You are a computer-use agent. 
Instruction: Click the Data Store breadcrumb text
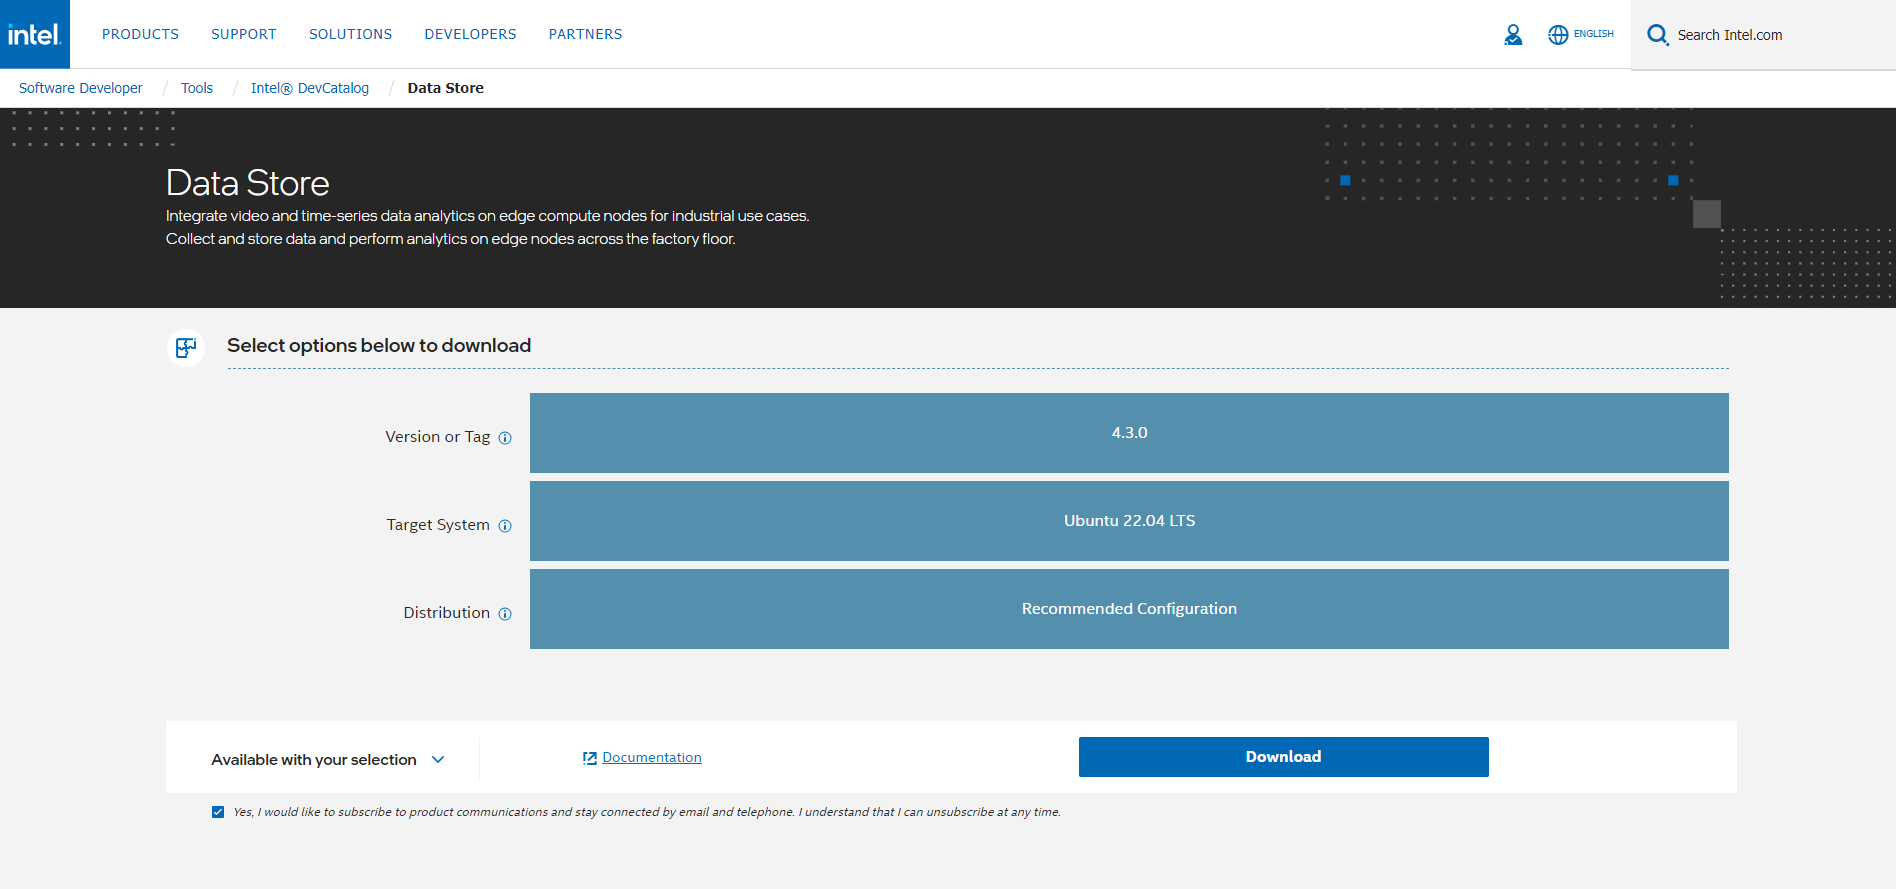445,88
